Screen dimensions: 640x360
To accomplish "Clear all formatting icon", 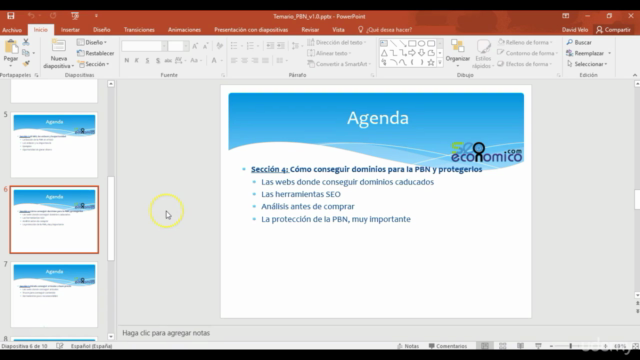I will coord(220,46).
